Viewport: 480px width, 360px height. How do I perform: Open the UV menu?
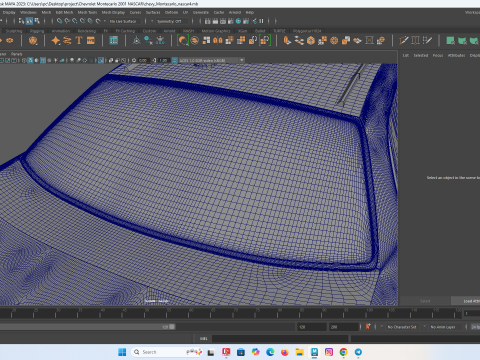(185, 12)
